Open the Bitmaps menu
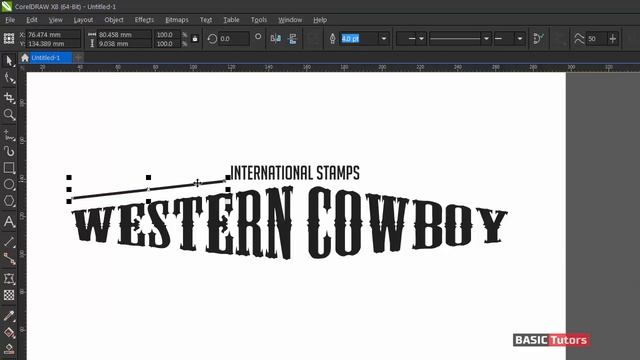 (177, 20)
